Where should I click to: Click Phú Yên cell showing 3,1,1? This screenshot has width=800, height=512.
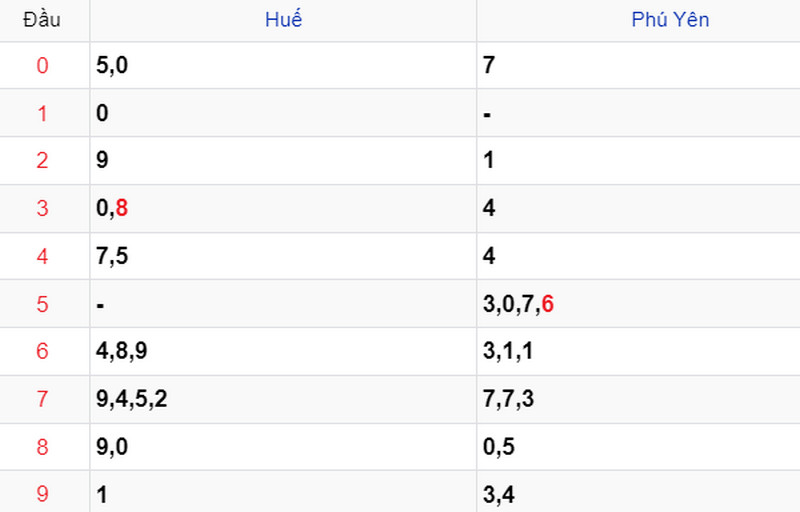(639, 351)
